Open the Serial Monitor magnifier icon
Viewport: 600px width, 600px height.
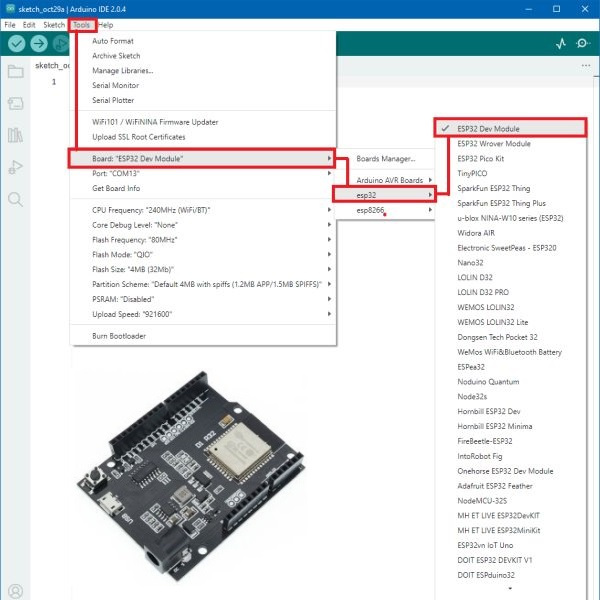[x=583, y=43]
